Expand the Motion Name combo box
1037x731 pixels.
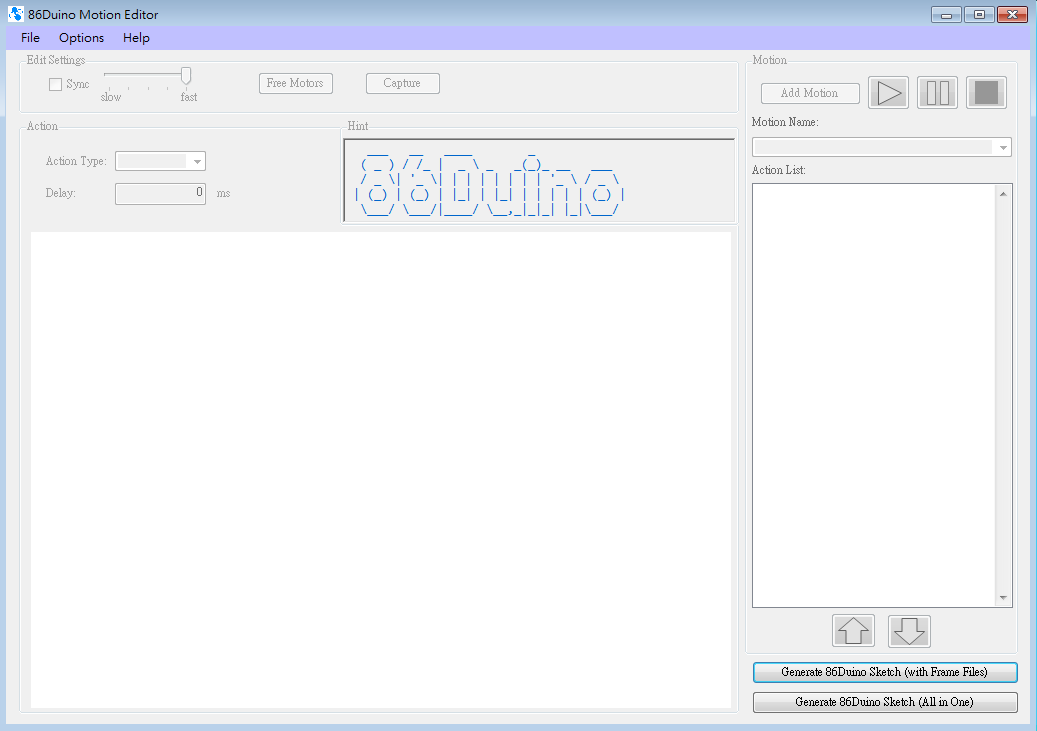tap(882, 147)
